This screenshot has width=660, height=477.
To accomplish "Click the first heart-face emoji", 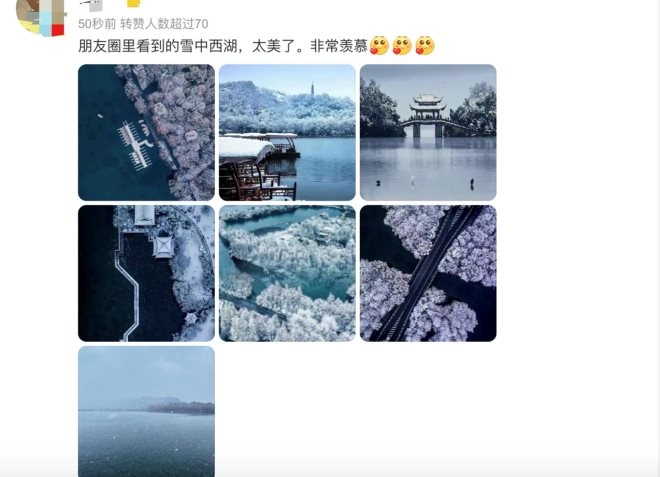I will (379, 46).
